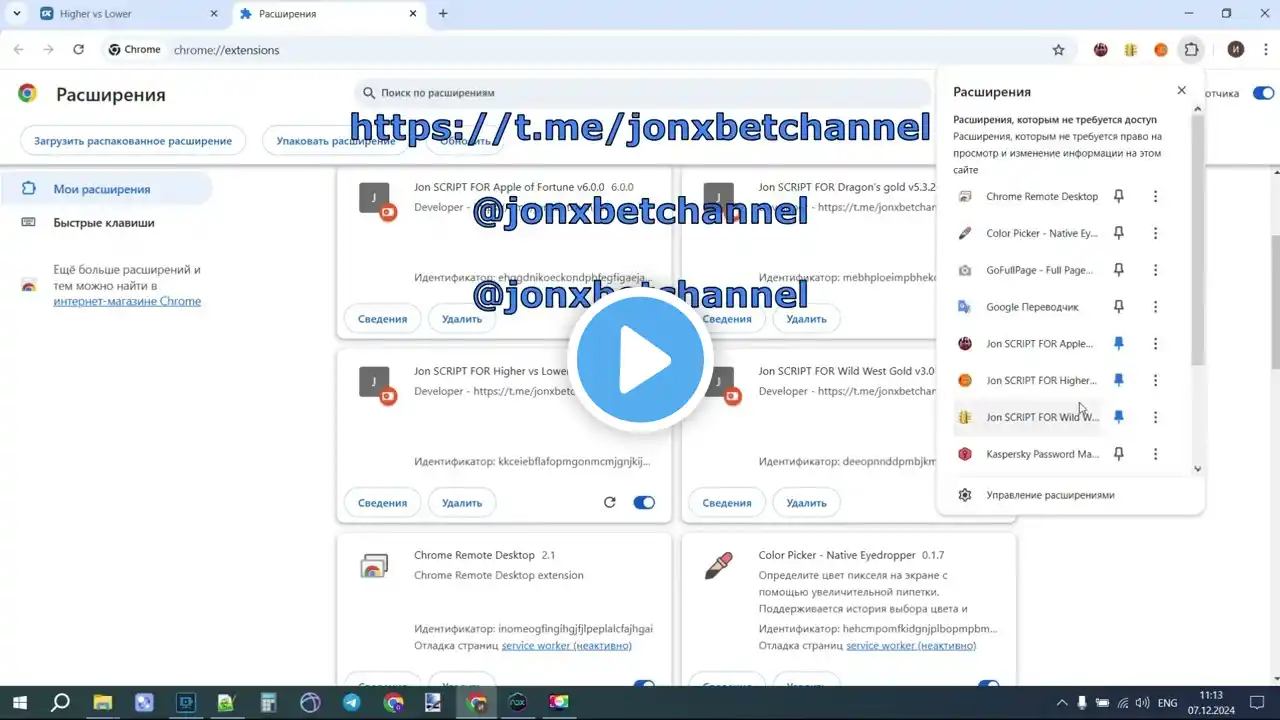Switch to the Higher vs Lower tab
The height and width of the screenshot is (720, 1280).
(128, 14)
